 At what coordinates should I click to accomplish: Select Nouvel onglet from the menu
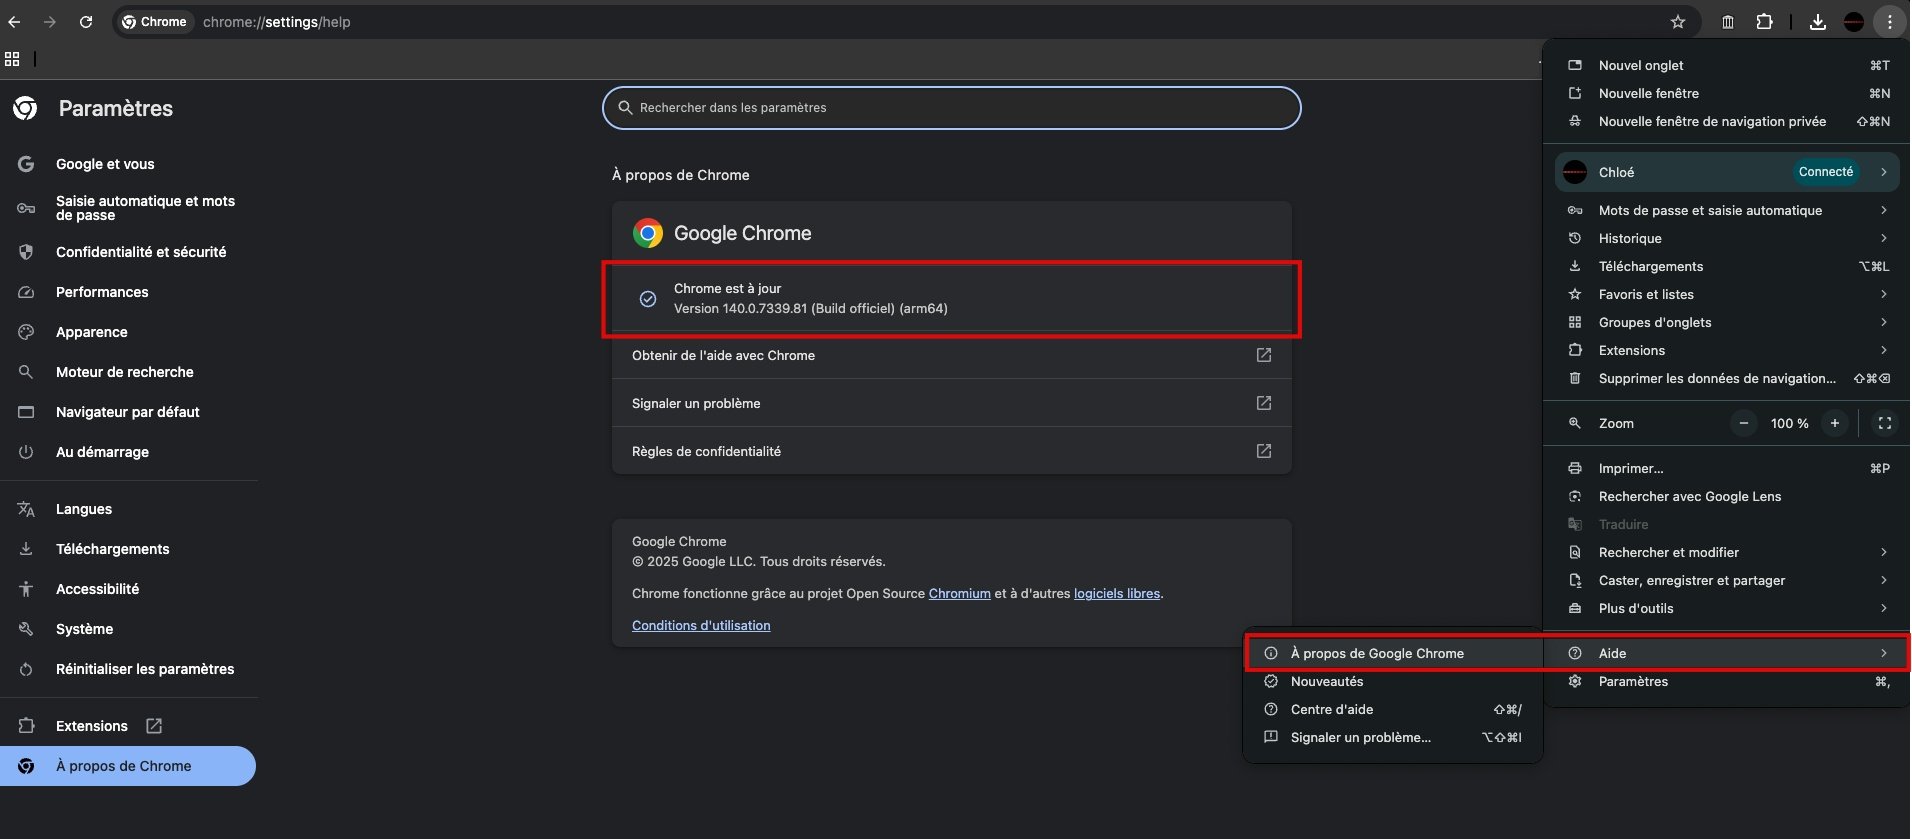1727,65
